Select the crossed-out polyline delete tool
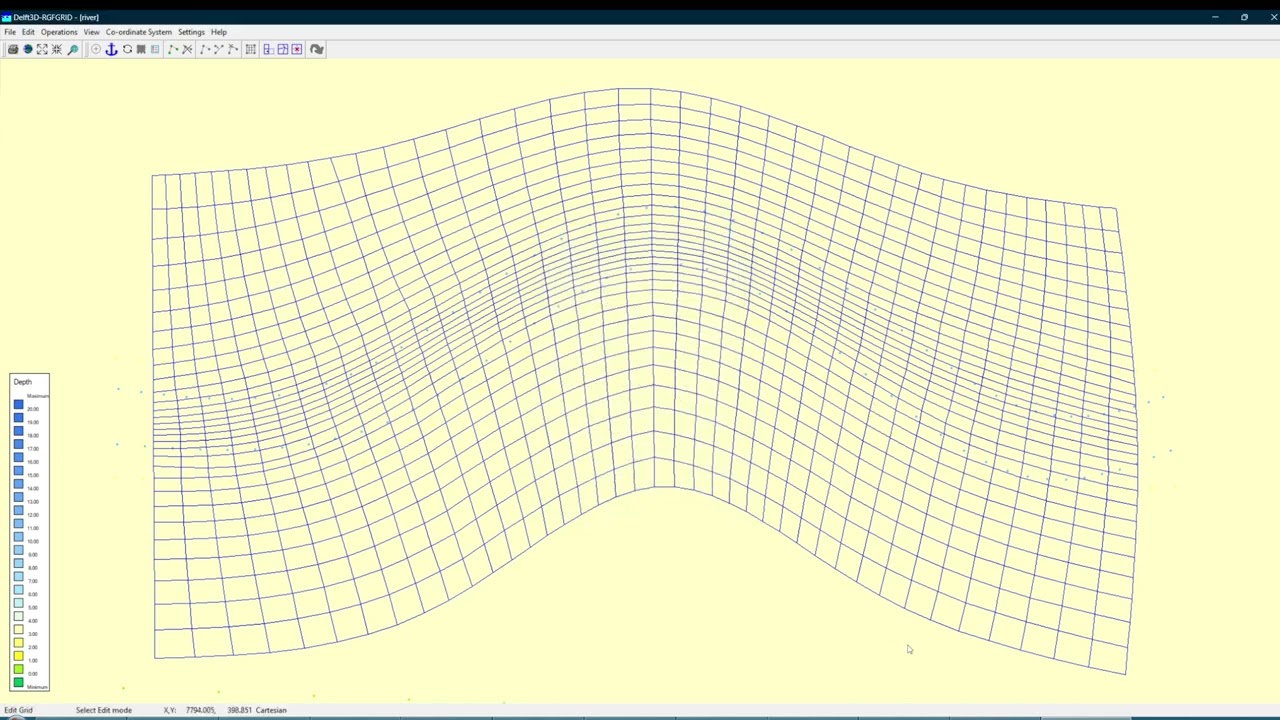The height and width of the screenshot is (720, 1280). pyautogui.click(x=187, y=49)
